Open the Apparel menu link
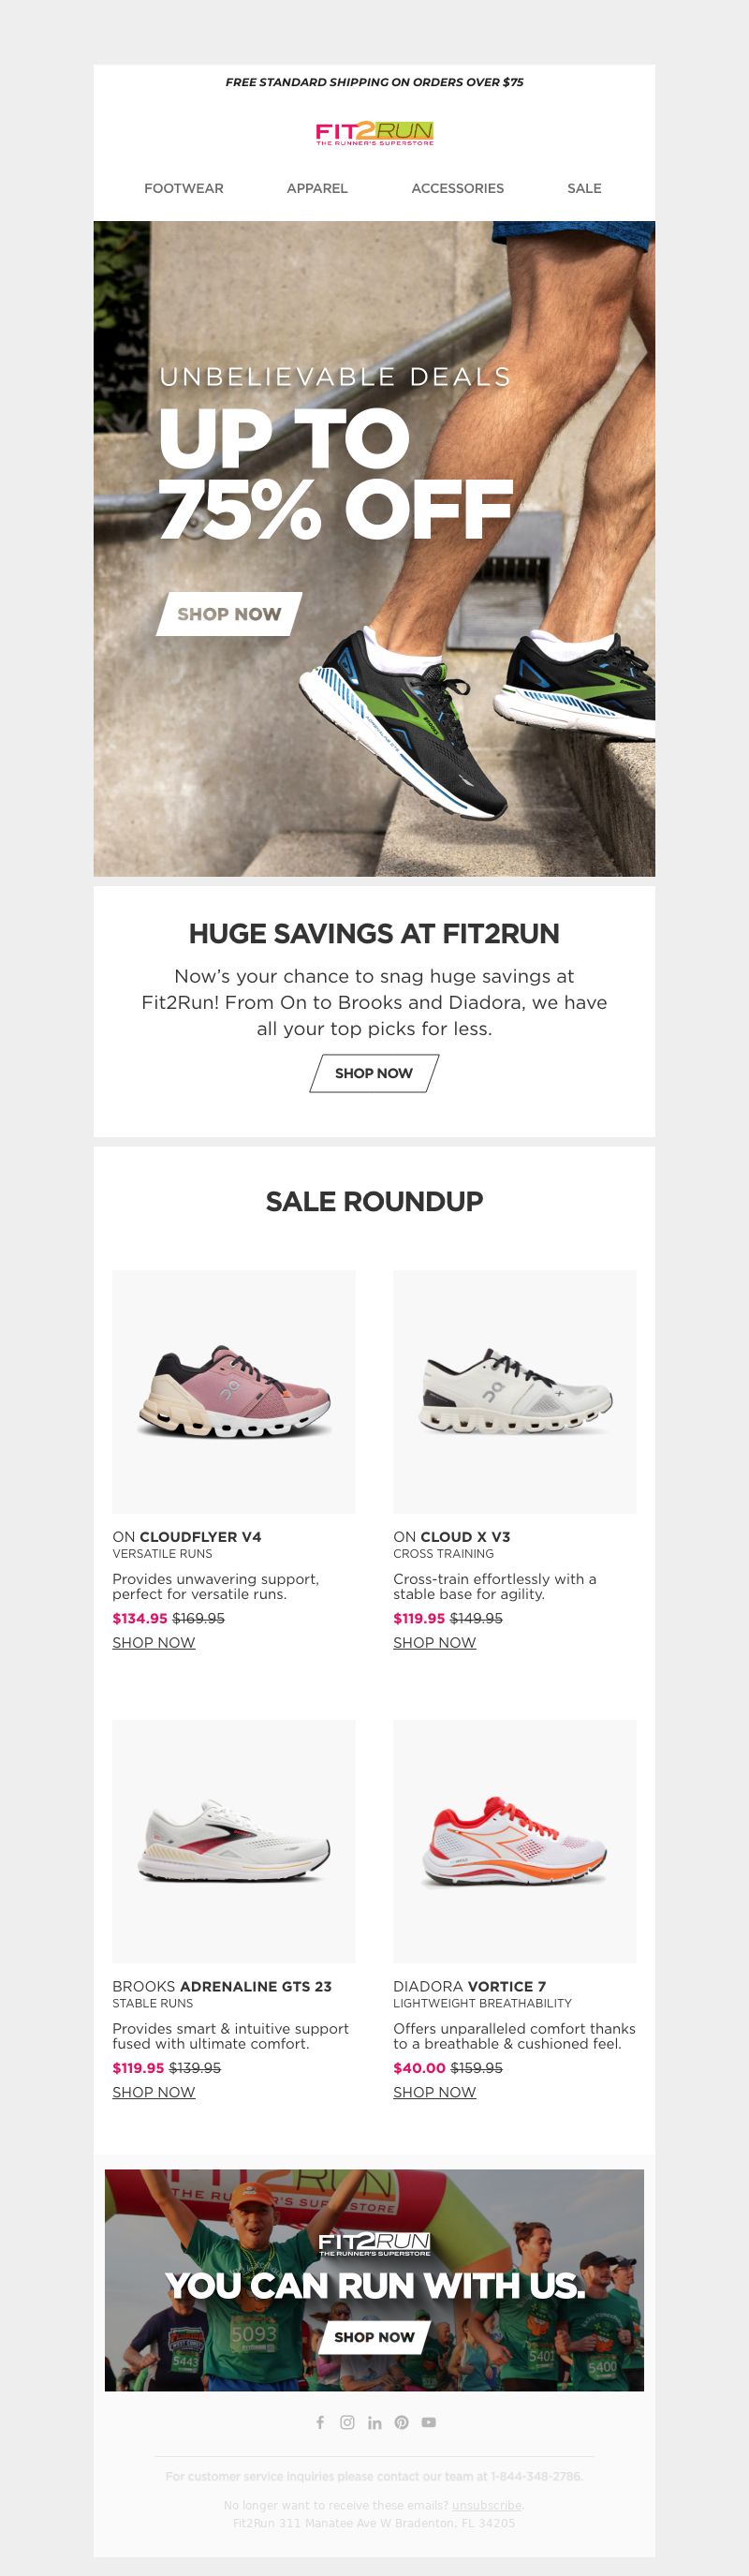 317,188
